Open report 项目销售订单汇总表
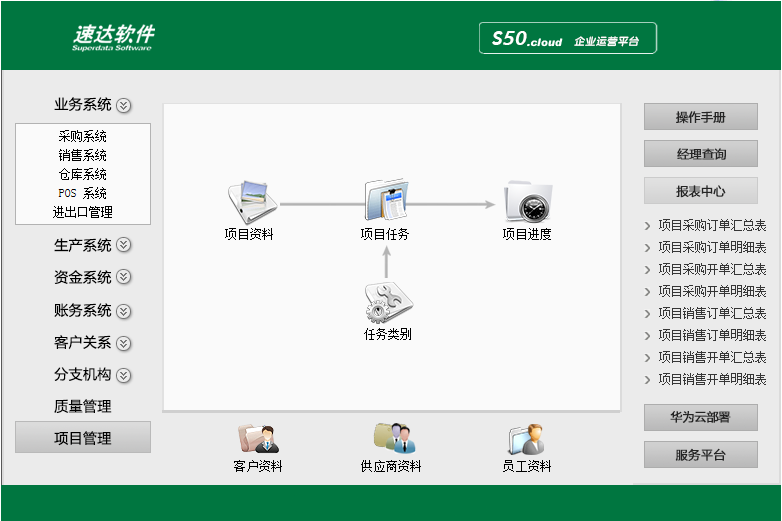Viewport: 782px width, 521px height. pos(712,313)
